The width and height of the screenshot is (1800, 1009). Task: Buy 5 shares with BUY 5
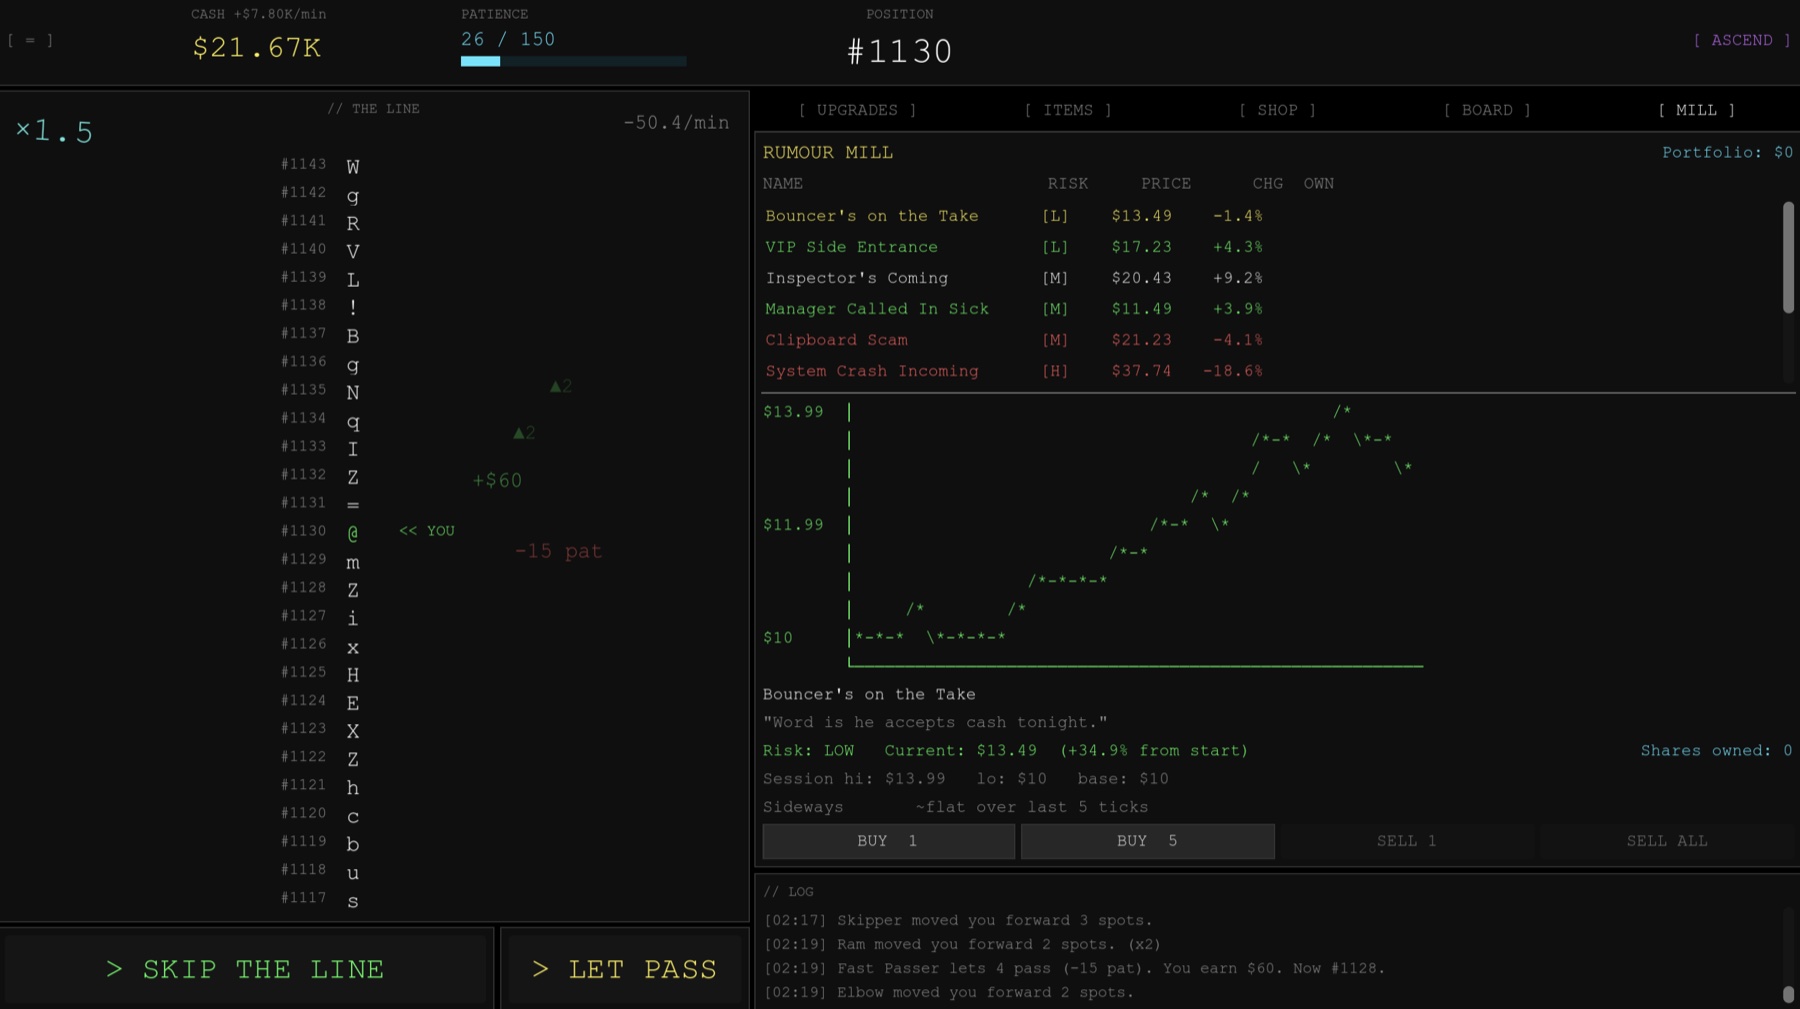pos(1147,841)
